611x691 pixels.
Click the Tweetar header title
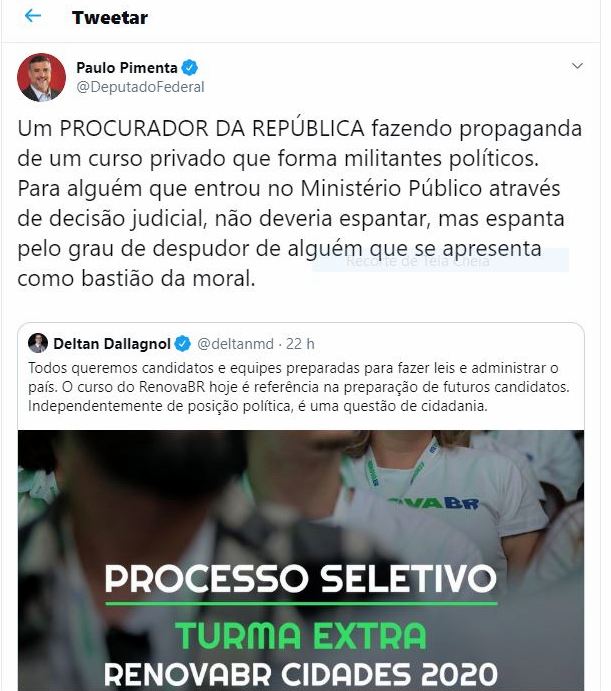click(x=110, y=18)
